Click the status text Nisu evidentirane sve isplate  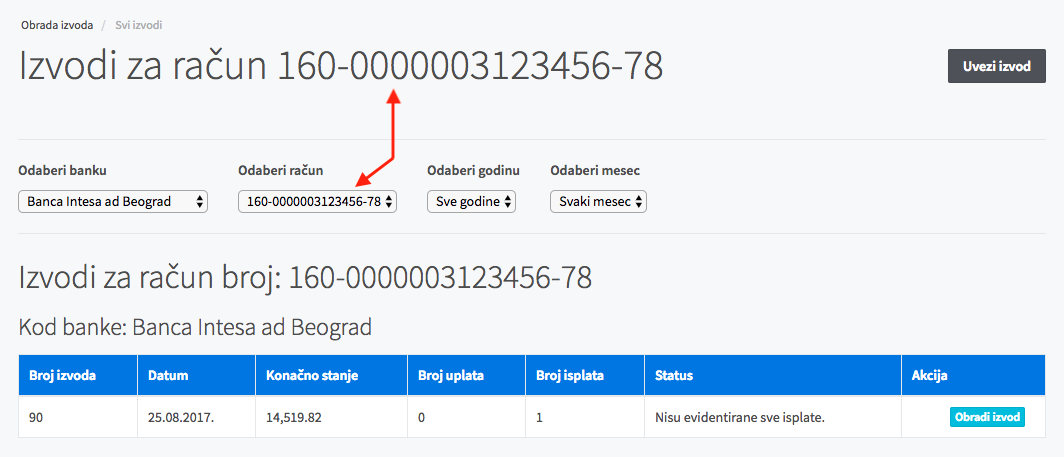(x=740, y=418)
